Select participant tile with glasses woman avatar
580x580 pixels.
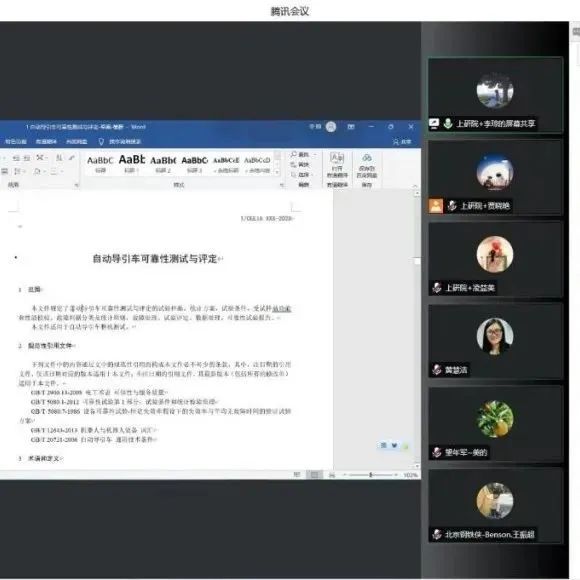point(495,342)
